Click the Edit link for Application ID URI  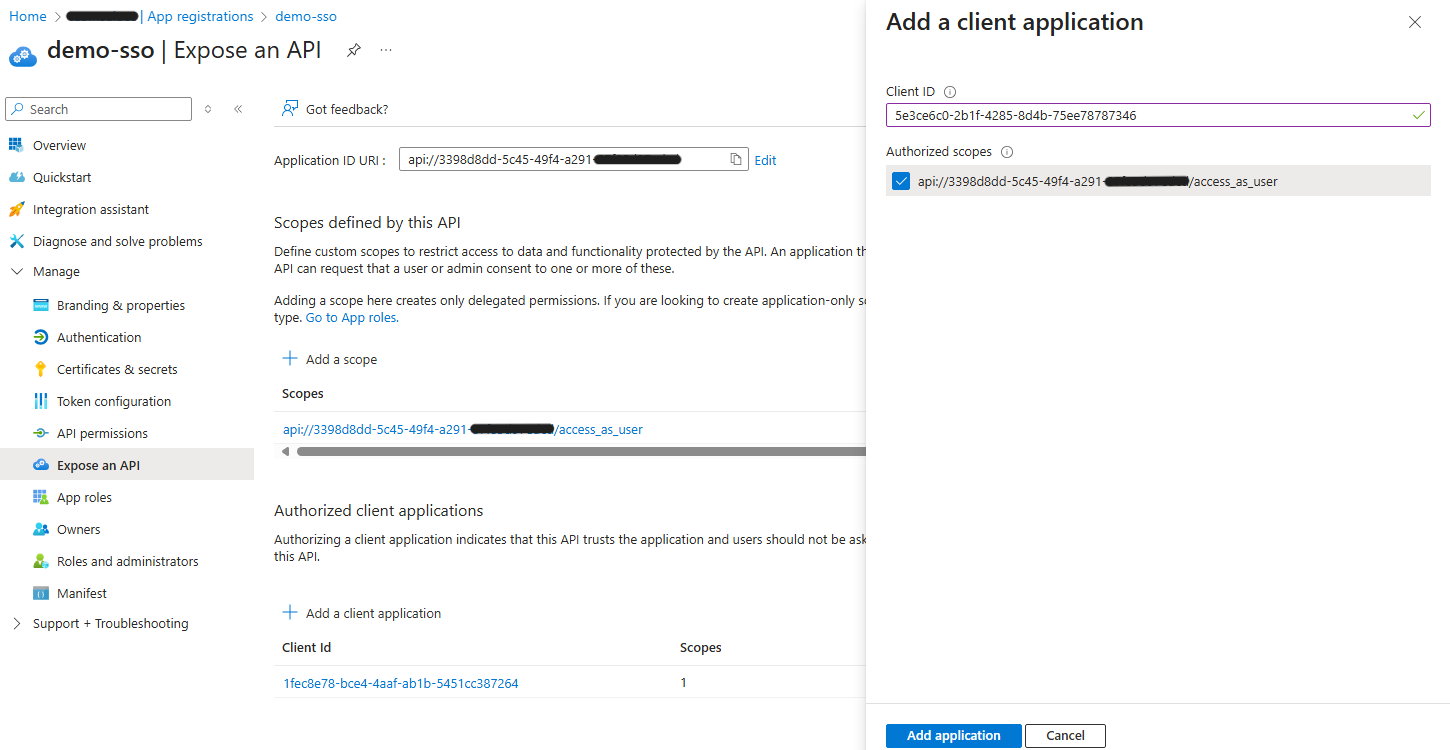click(x=765, y=160)
